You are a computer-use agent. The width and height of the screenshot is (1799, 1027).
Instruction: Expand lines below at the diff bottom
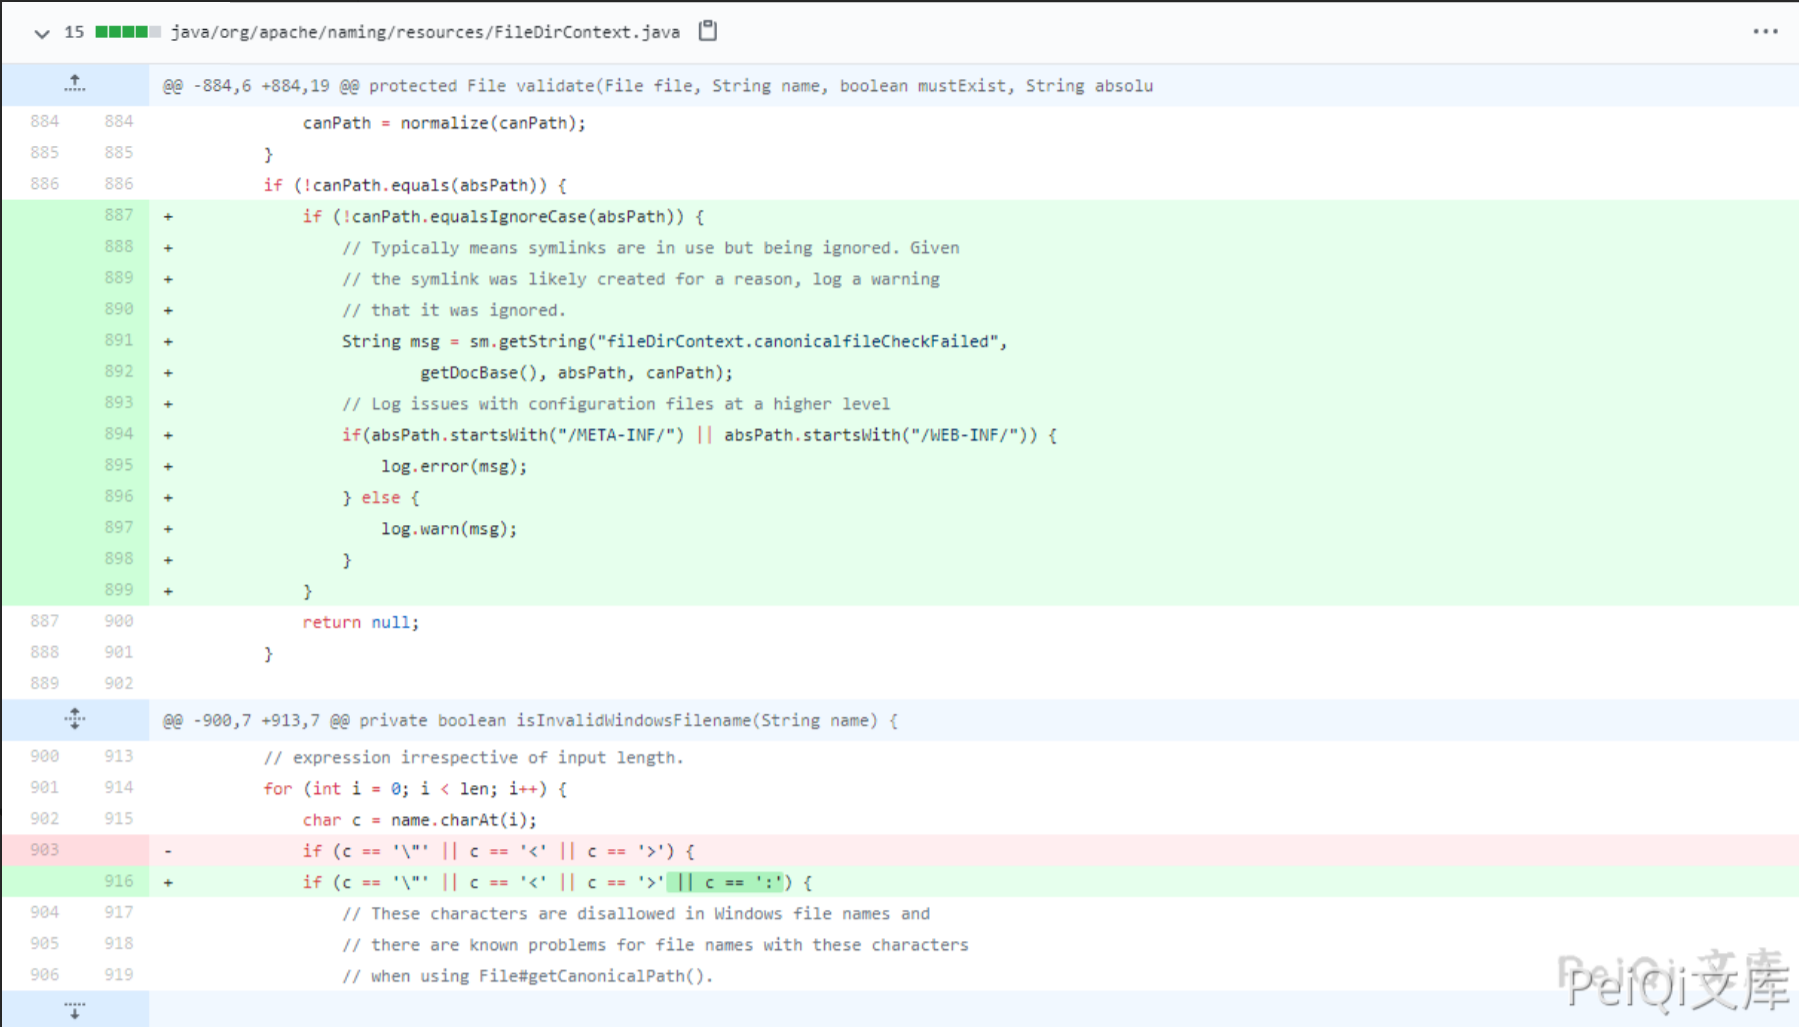click(75, 1010)
